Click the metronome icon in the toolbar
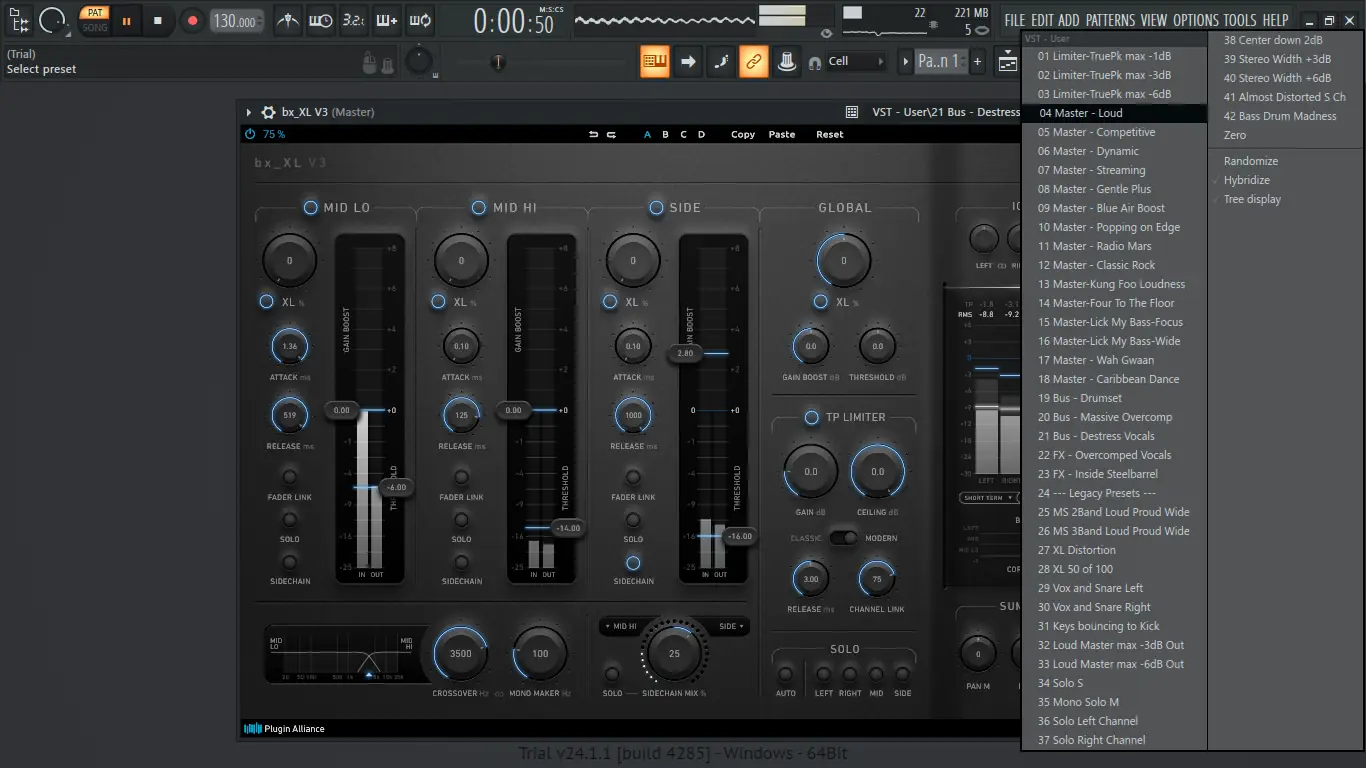Screen dimensions: 1366x768 [288, 20]
